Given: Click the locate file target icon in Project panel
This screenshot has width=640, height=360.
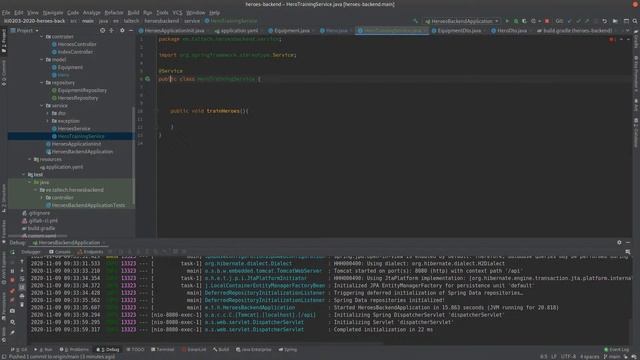Looking at the screenshot, I should pyautogui.click(x=102, y=30).
